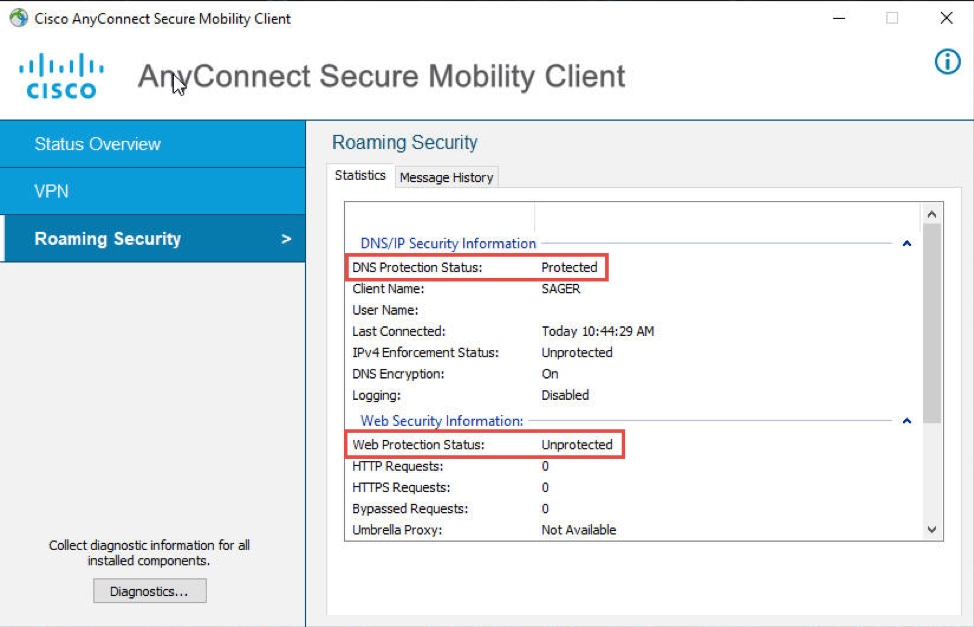Select the Client Name value SAGER

[560, 288]
